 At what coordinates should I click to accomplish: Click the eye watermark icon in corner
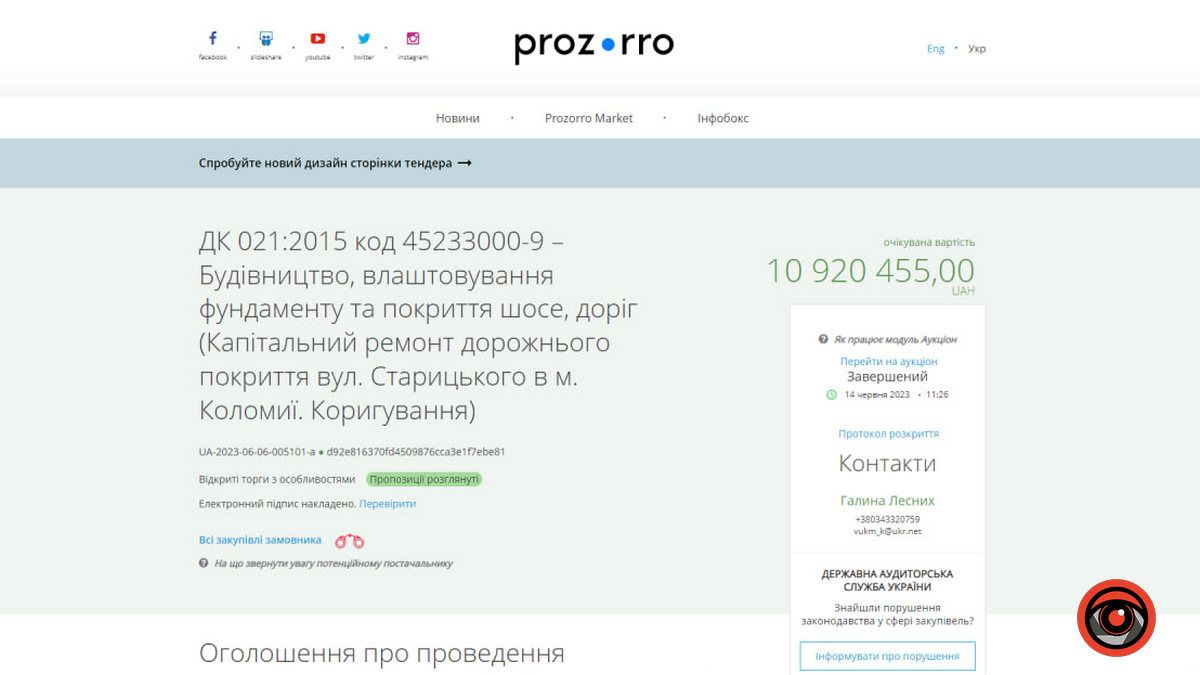(1116, 618)
